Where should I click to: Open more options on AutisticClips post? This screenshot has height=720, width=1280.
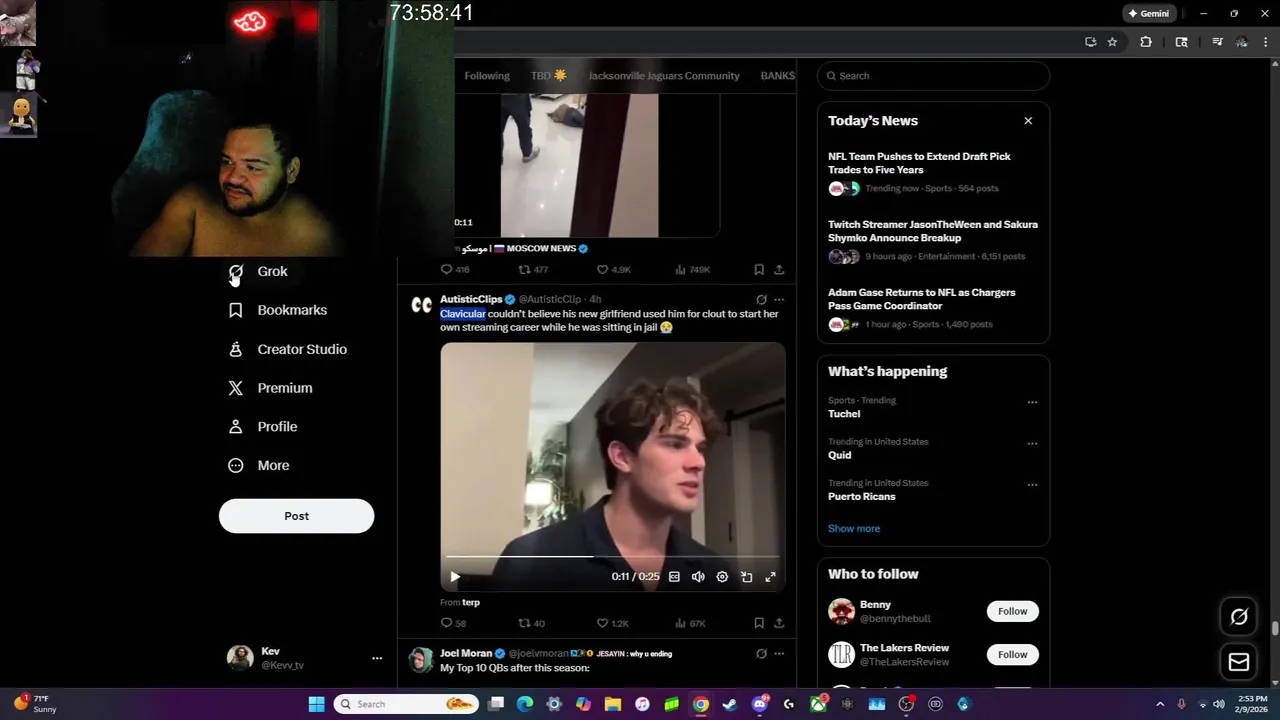[x=779, y=299]
